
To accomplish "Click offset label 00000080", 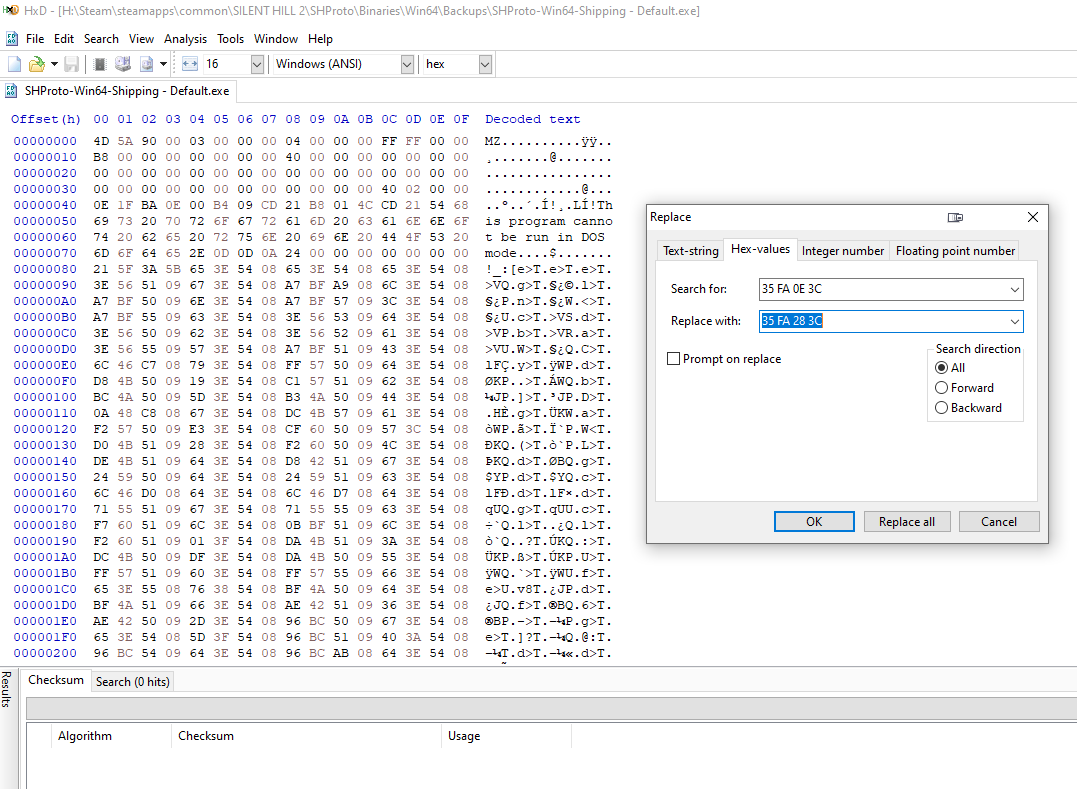I will 45,269.
